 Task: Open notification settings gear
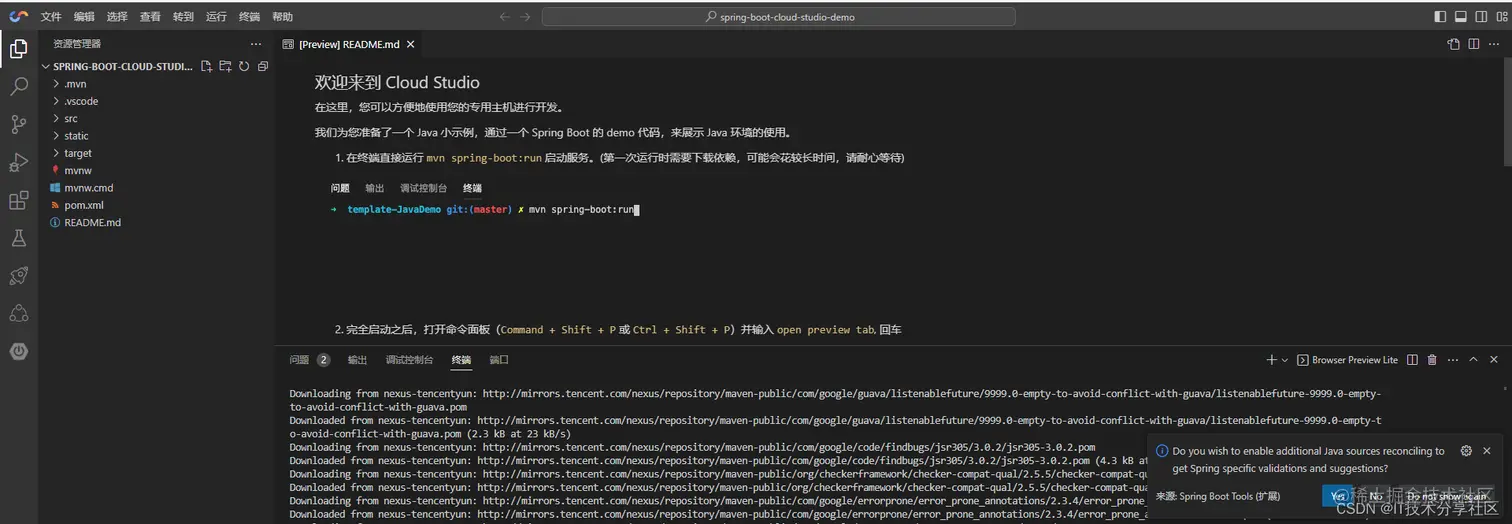coord(1466,451)
